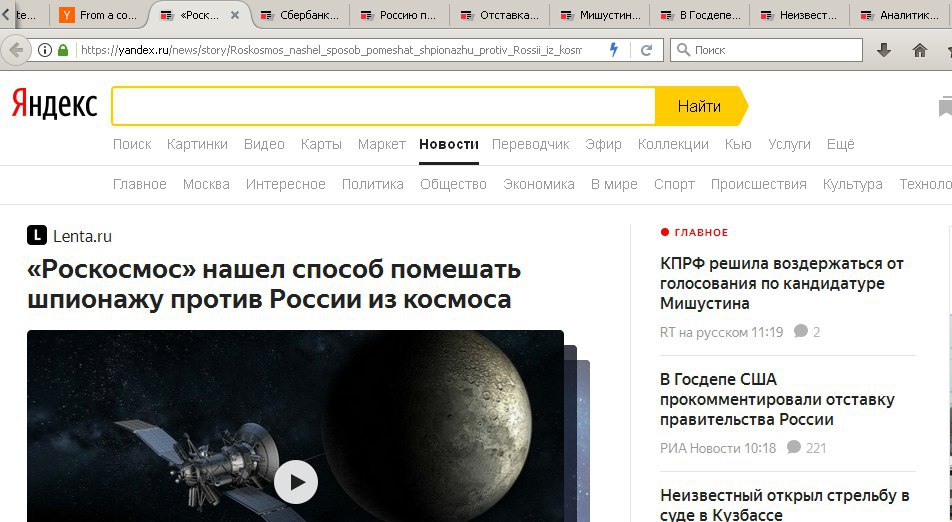
Task: Open the Москва news category
Action: tap(206, 185)
